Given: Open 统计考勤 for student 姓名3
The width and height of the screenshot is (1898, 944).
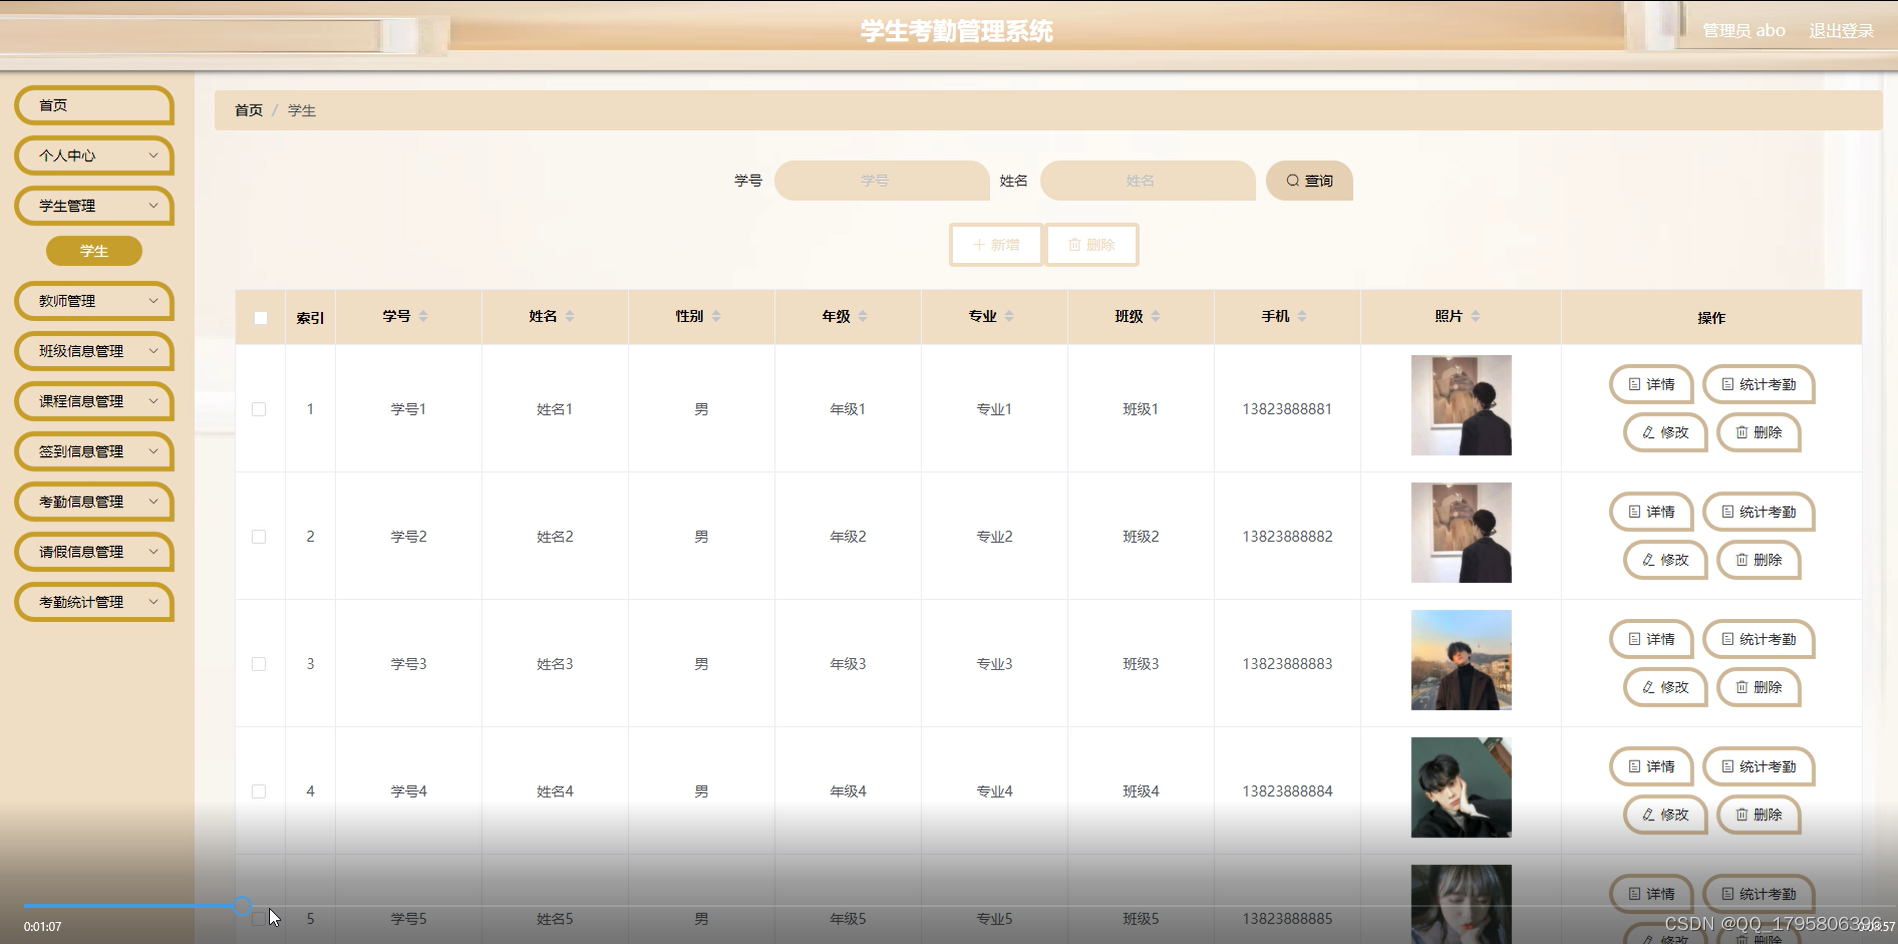Looking at the screenshot, I should coord(1758,638).
